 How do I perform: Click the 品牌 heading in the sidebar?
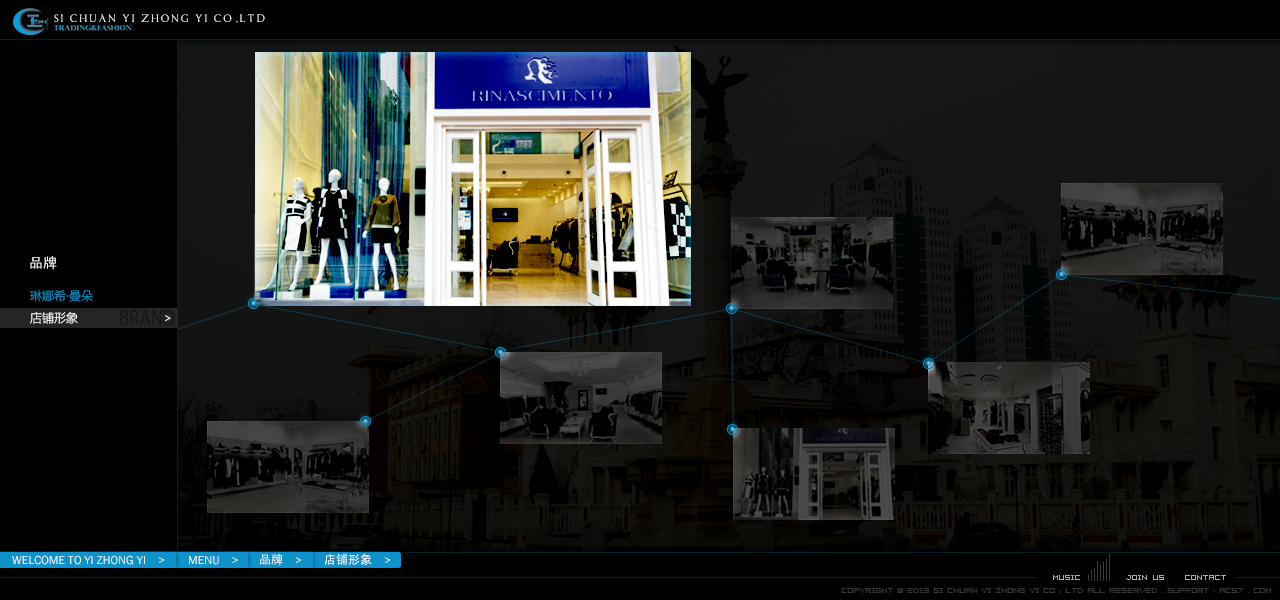coord(43,263)
